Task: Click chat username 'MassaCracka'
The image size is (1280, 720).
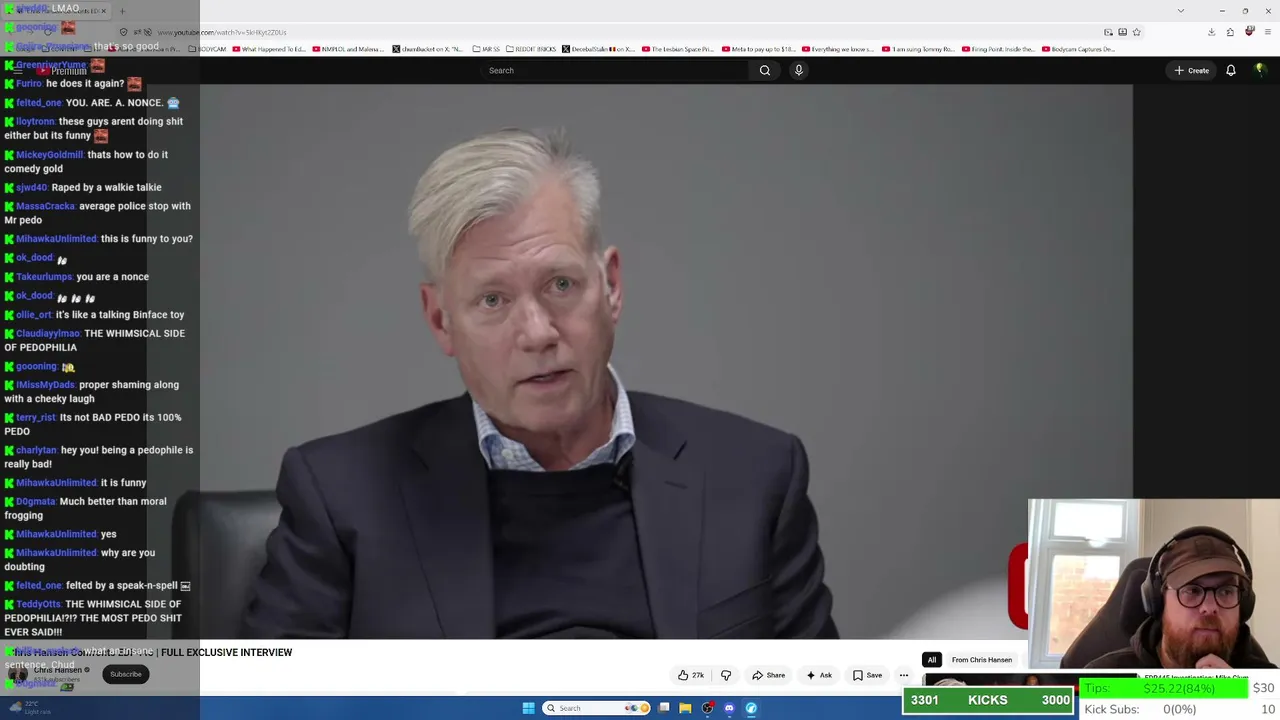Action: coord(45,206)
